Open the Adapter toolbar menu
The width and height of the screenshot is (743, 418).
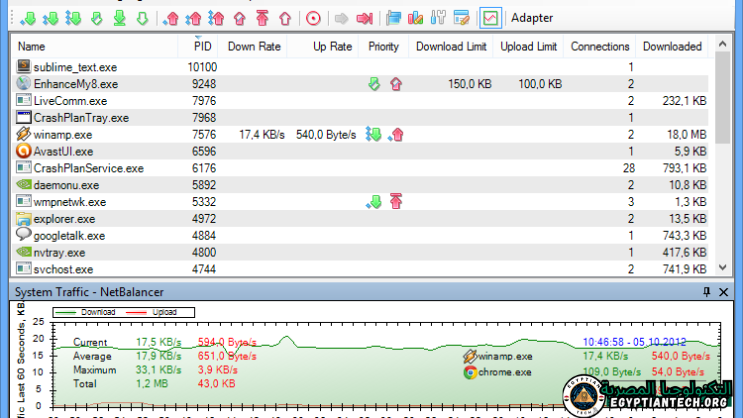coord(532,18)
